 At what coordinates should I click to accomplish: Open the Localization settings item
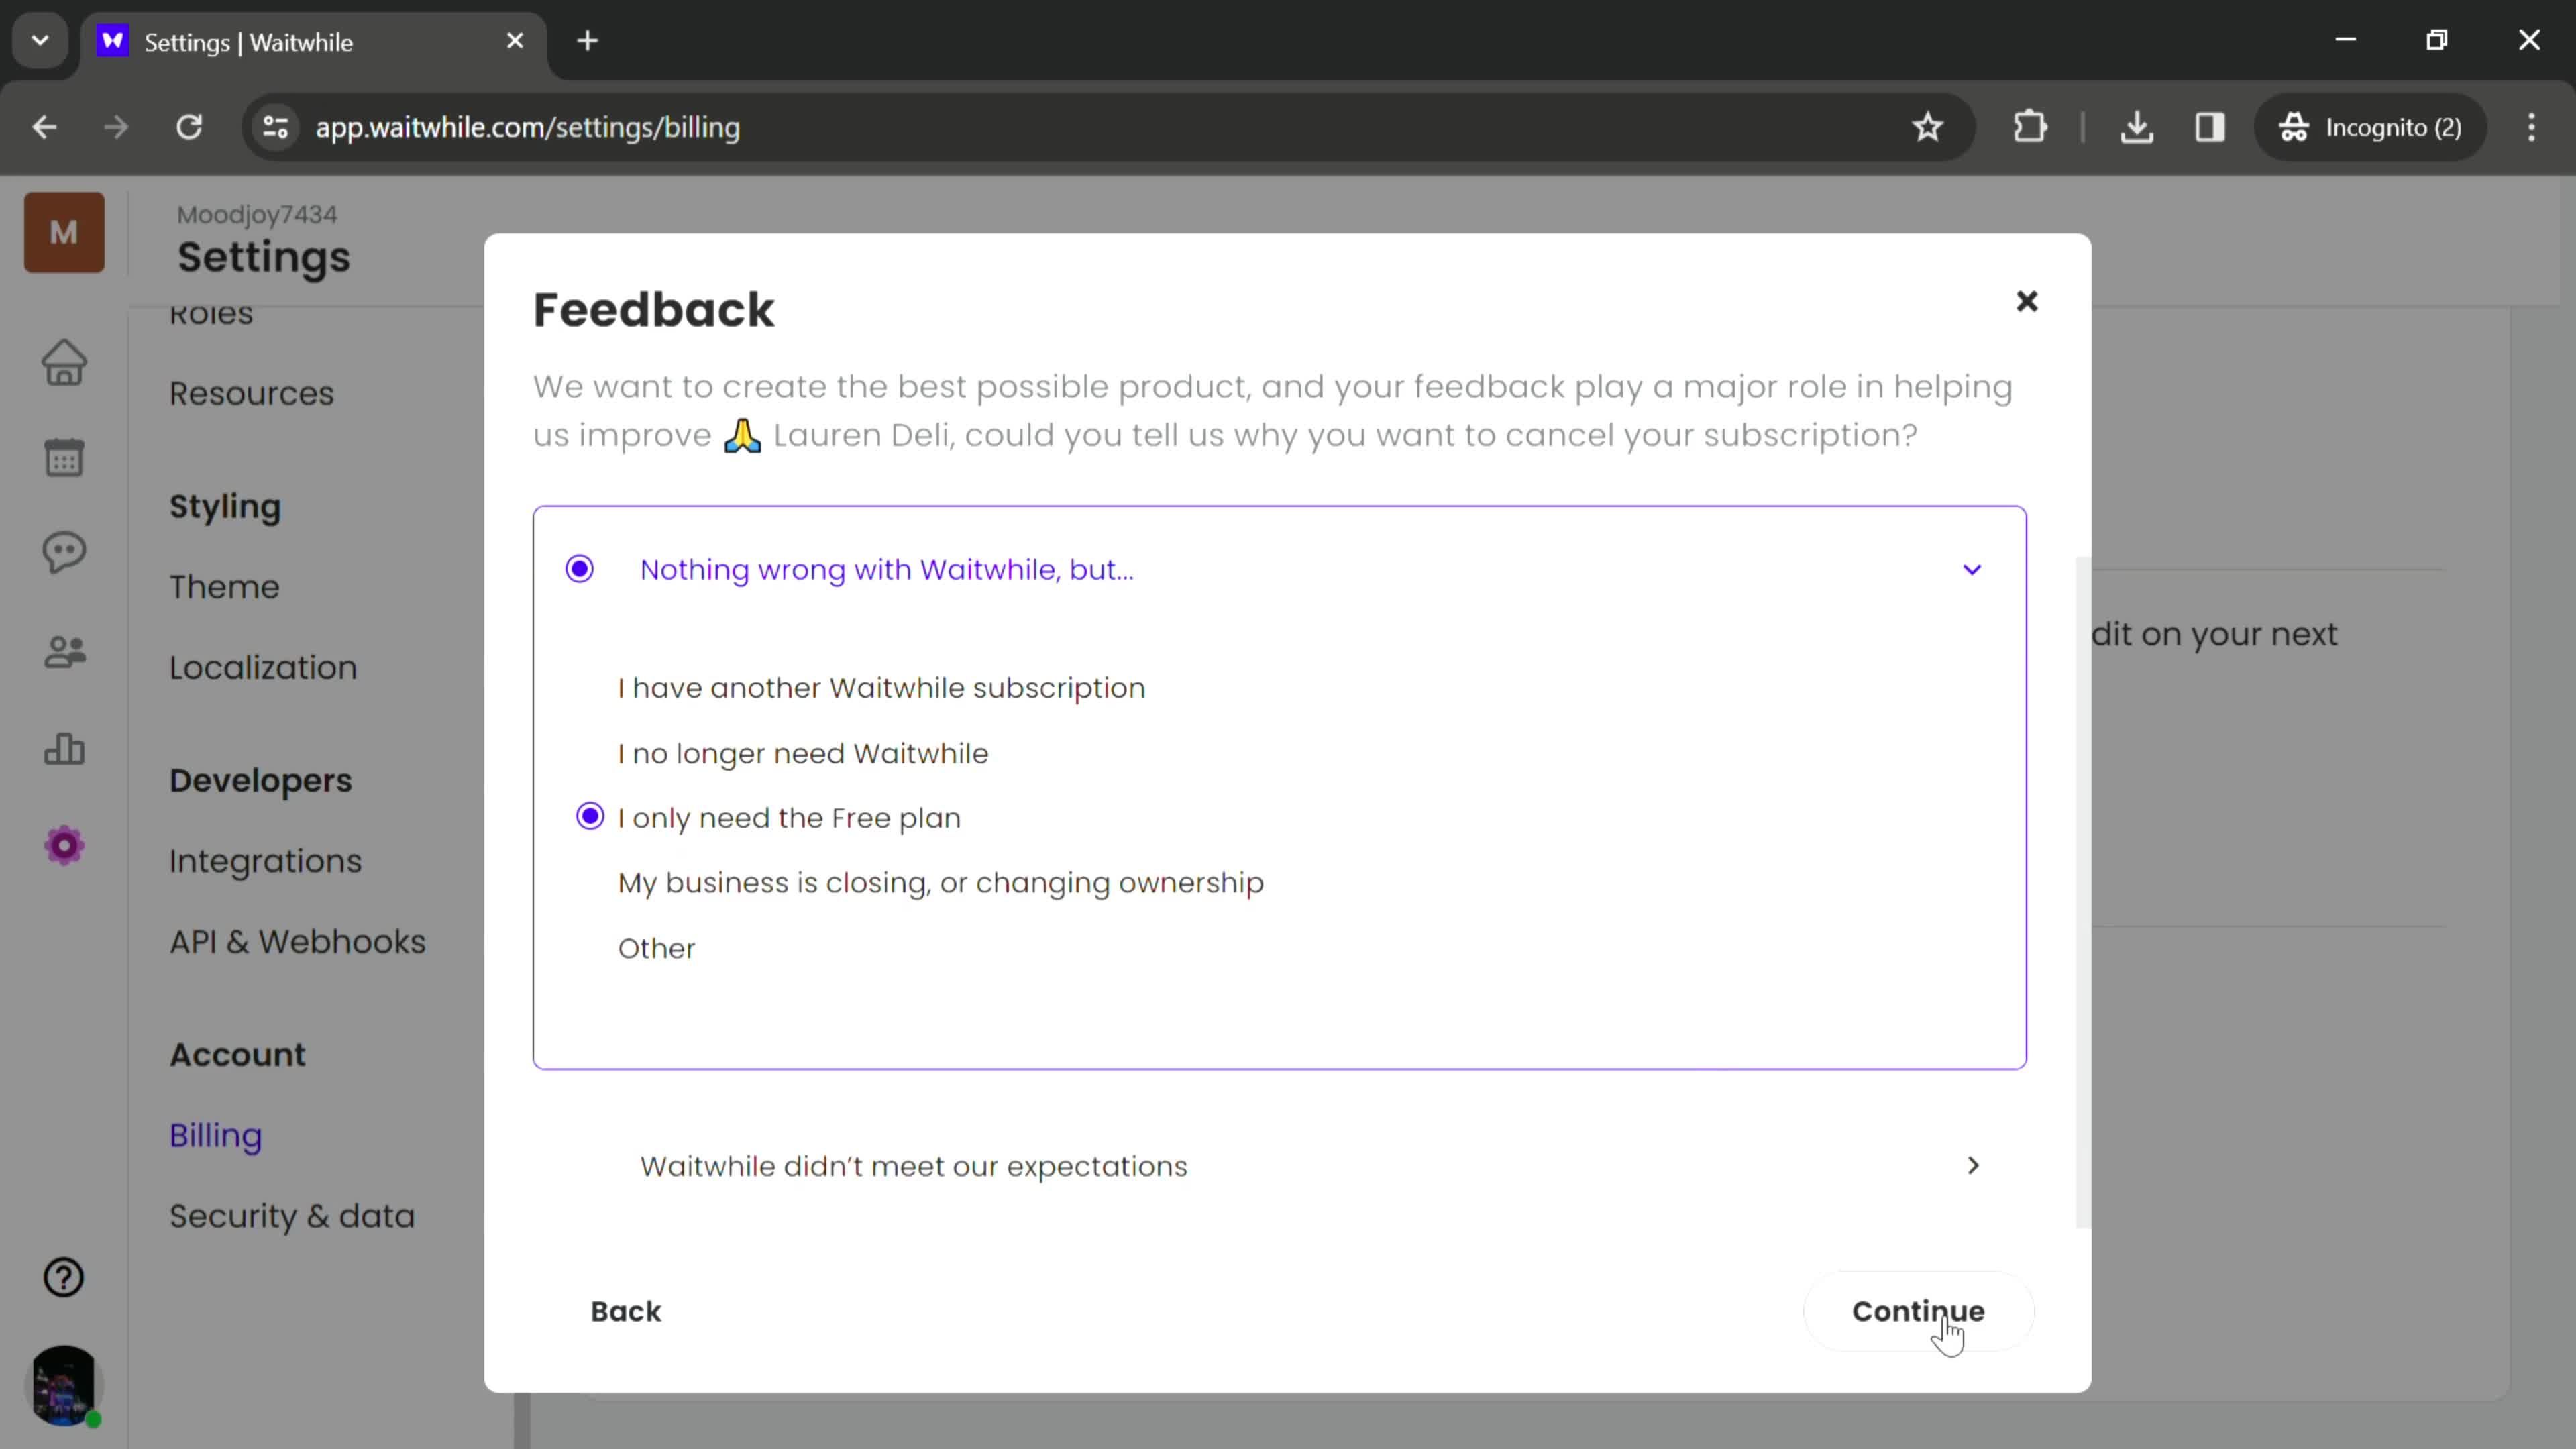tap(263, 667)
